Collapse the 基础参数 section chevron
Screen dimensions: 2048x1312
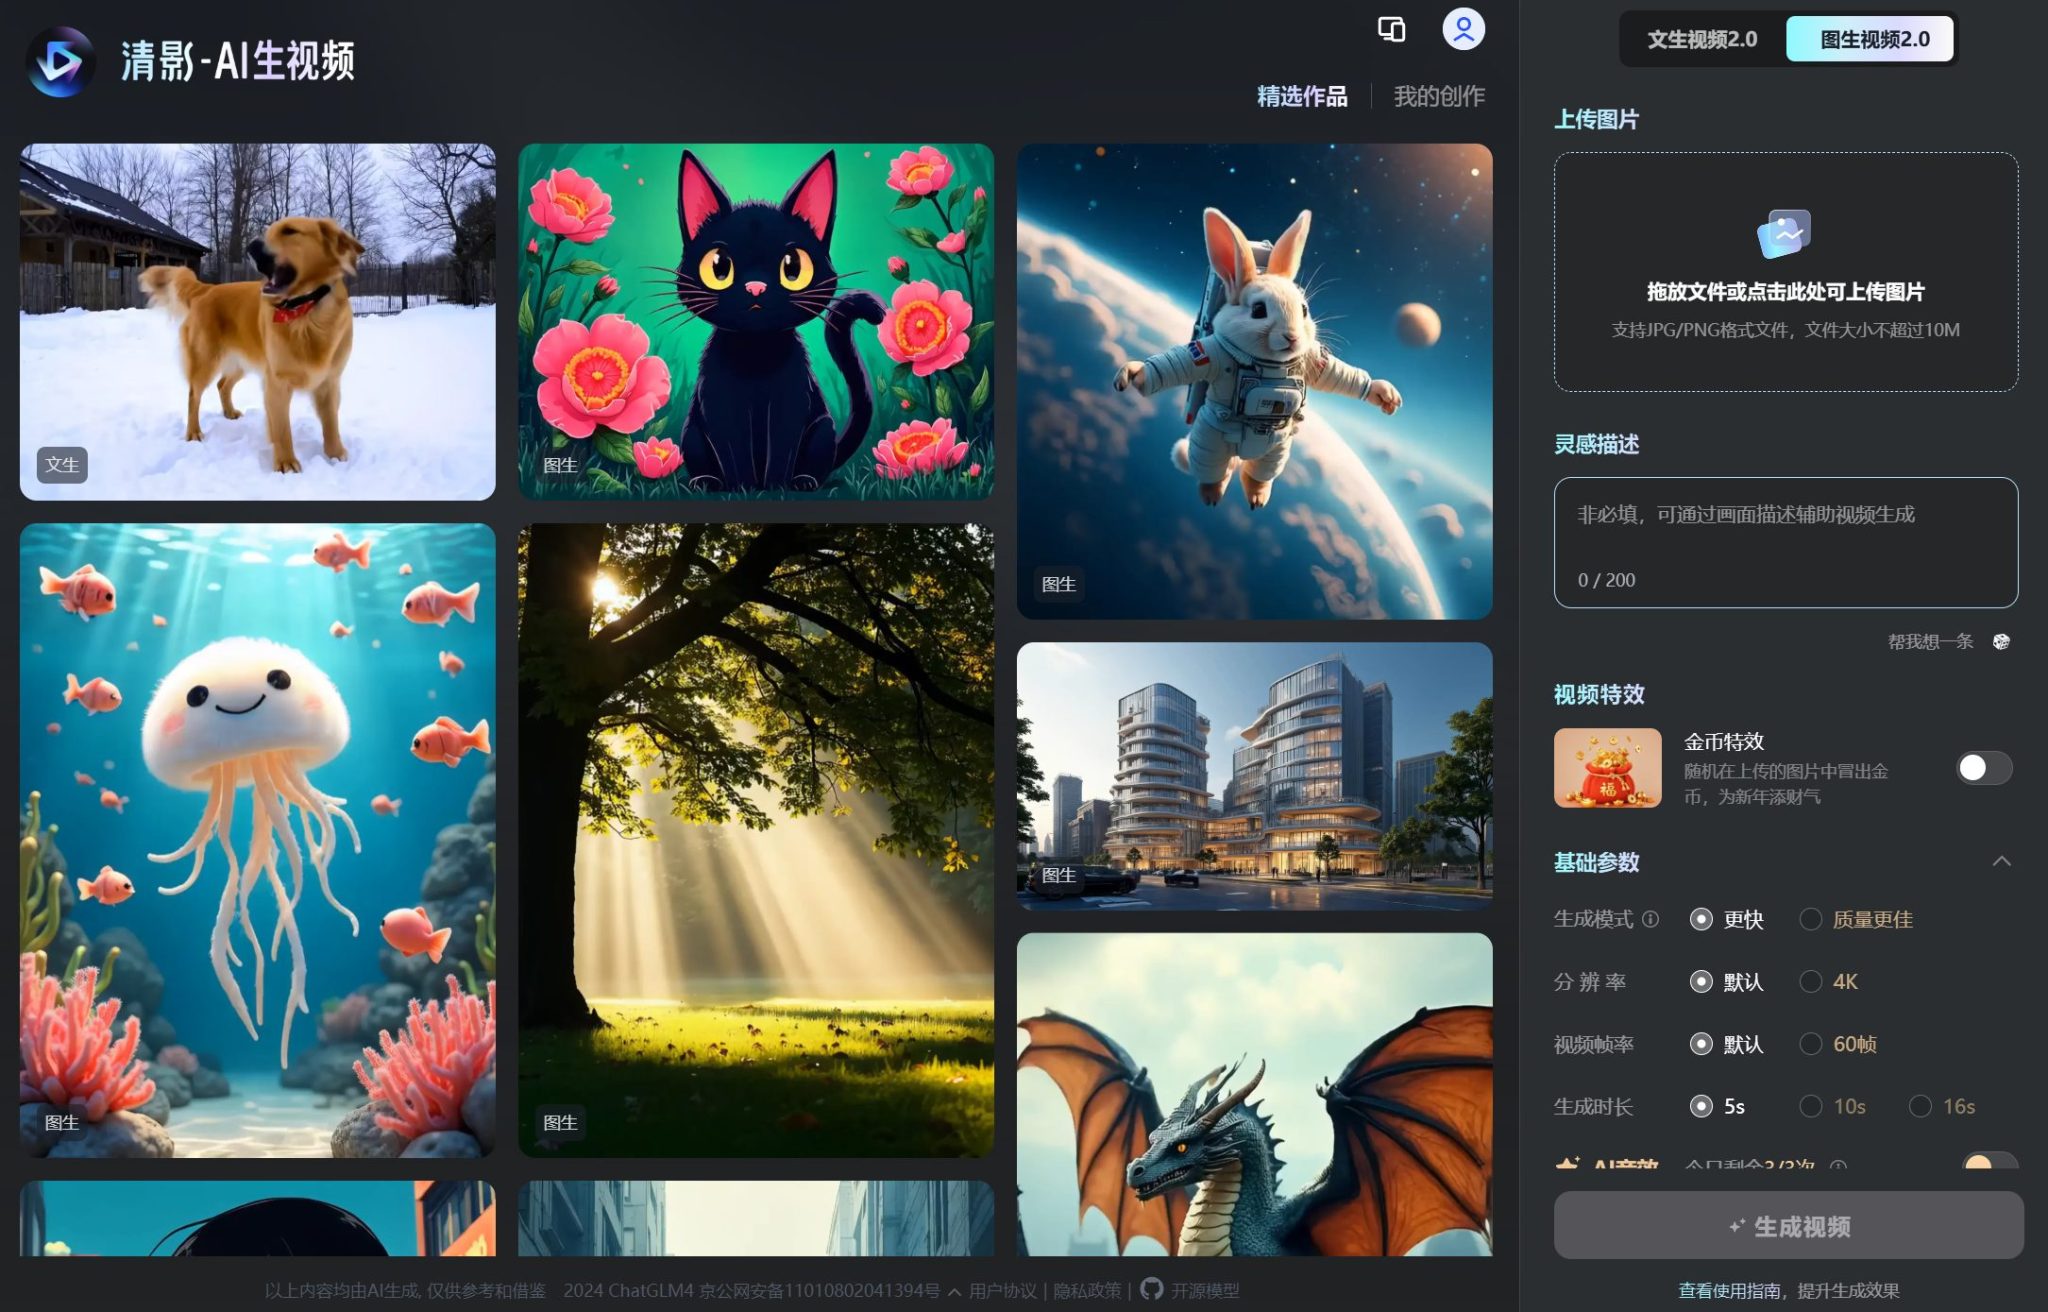(2001, 862)
